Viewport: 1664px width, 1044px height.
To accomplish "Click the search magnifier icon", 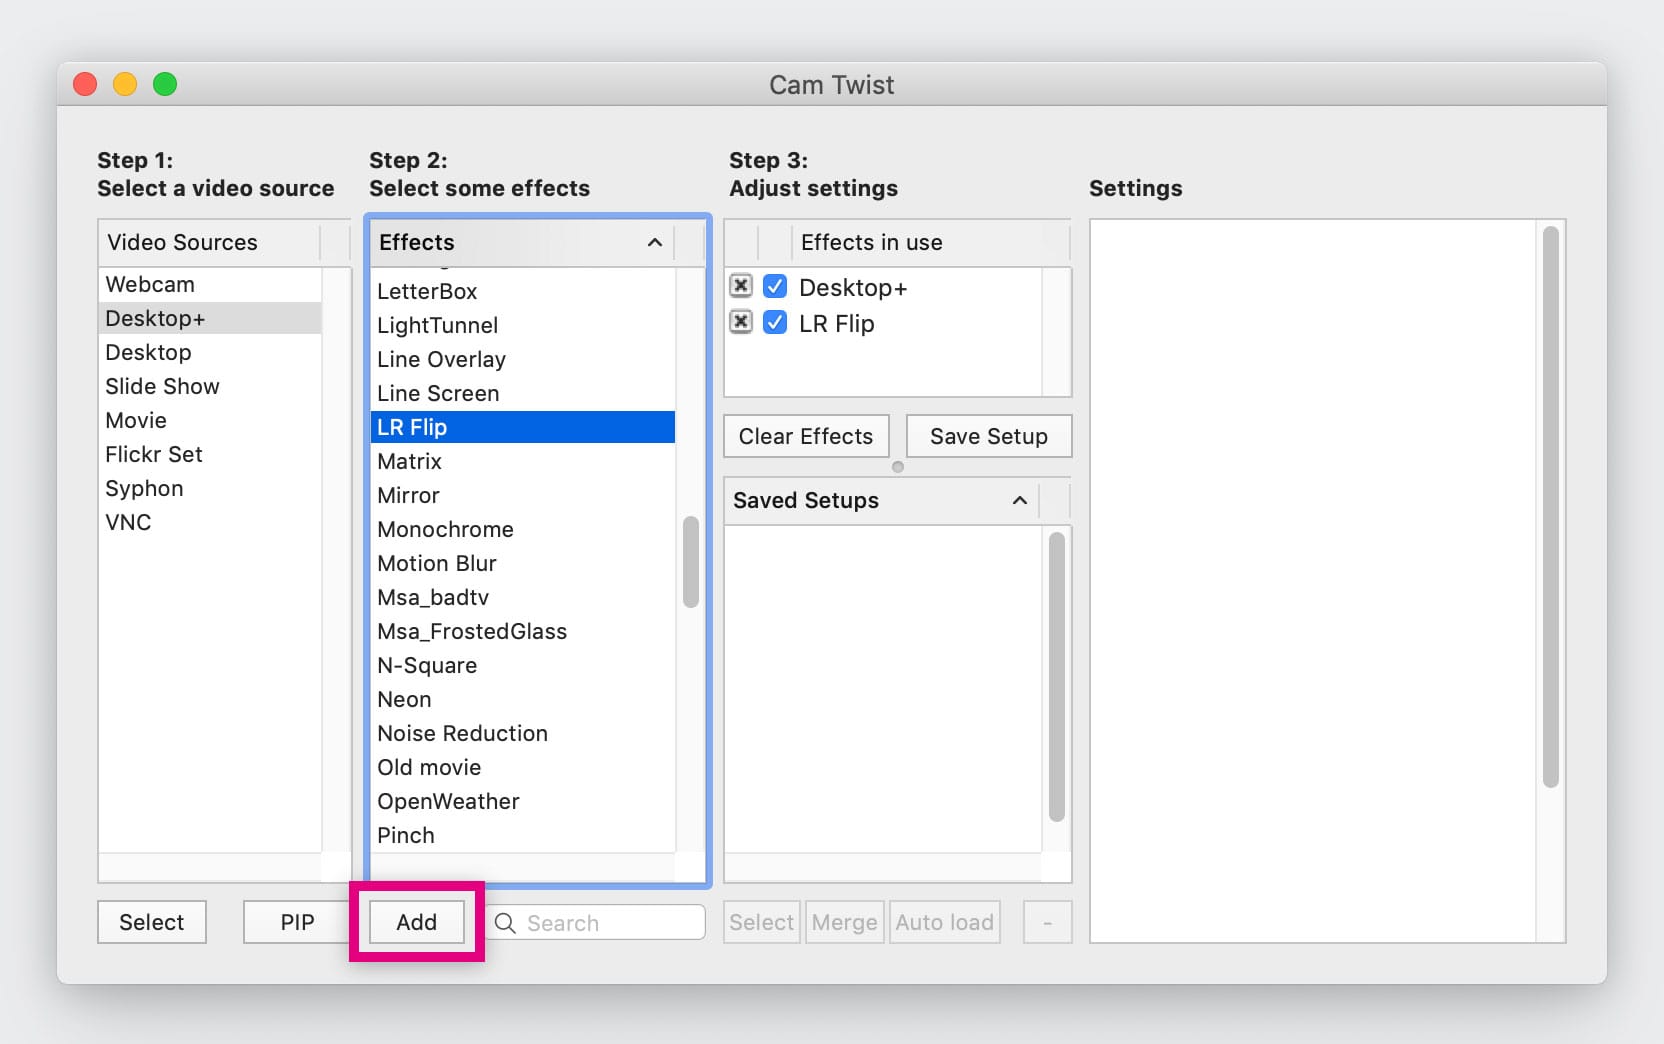I will tap(506, 923).
